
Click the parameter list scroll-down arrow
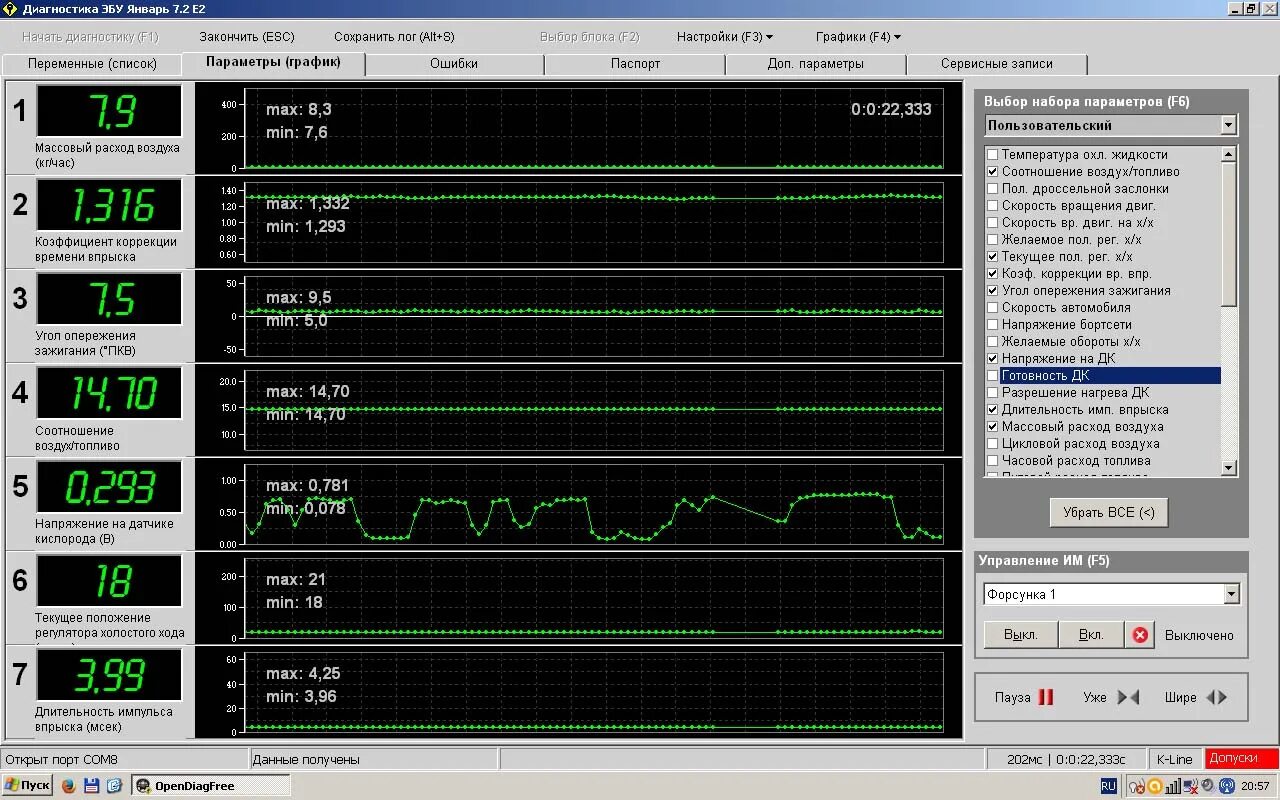[1229, 468]
